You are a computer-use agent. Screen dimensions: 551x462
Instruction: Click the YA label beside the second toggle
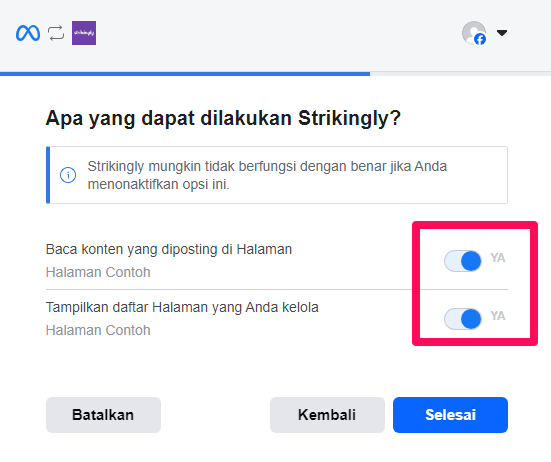click(498, 316)
